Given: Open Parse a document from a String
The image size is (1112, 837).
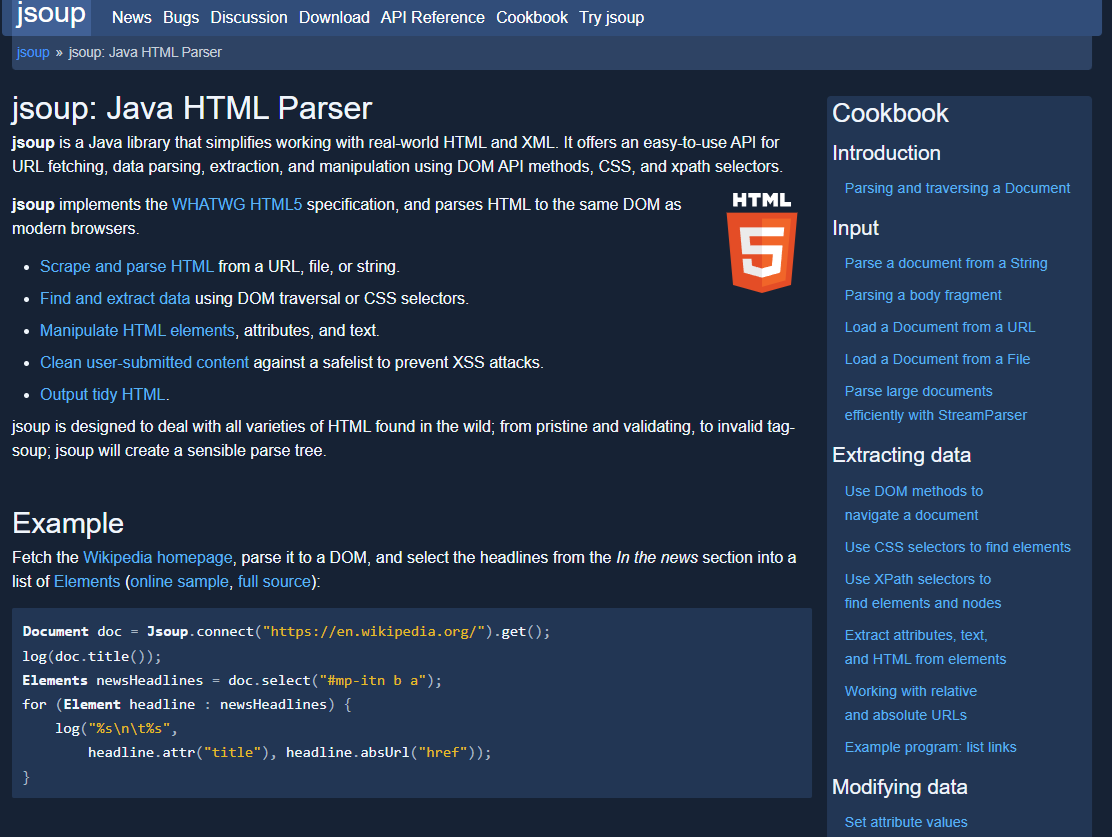Looking at the screenshot, I should click(x=946, y=263).
